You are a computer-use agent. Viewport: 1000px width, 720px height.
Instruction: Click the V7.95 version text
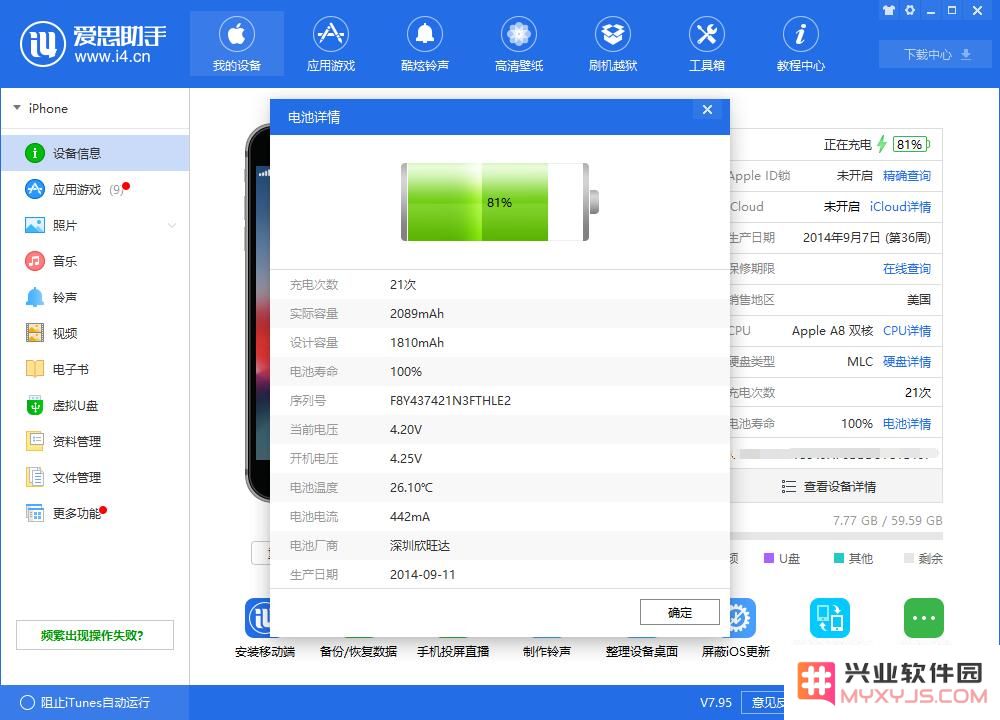point(716,703)
